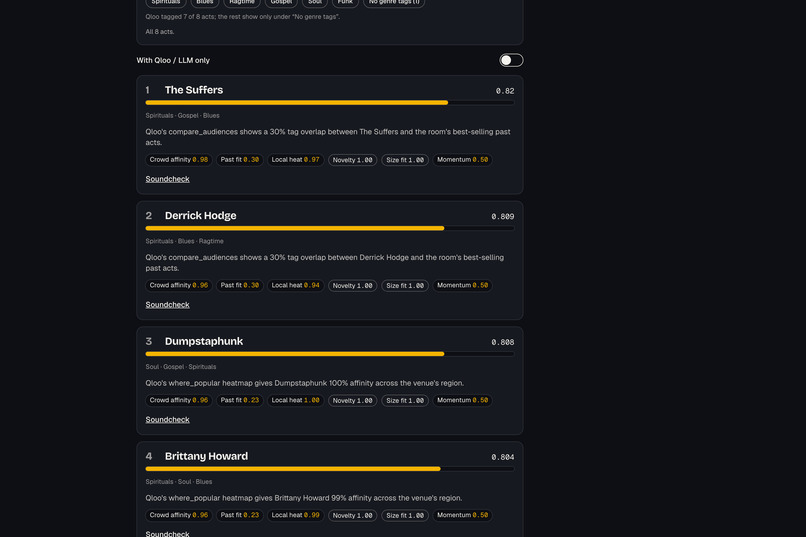Click the act title Dumpstaphunk

pyautogui.click(x=204, y=341)
